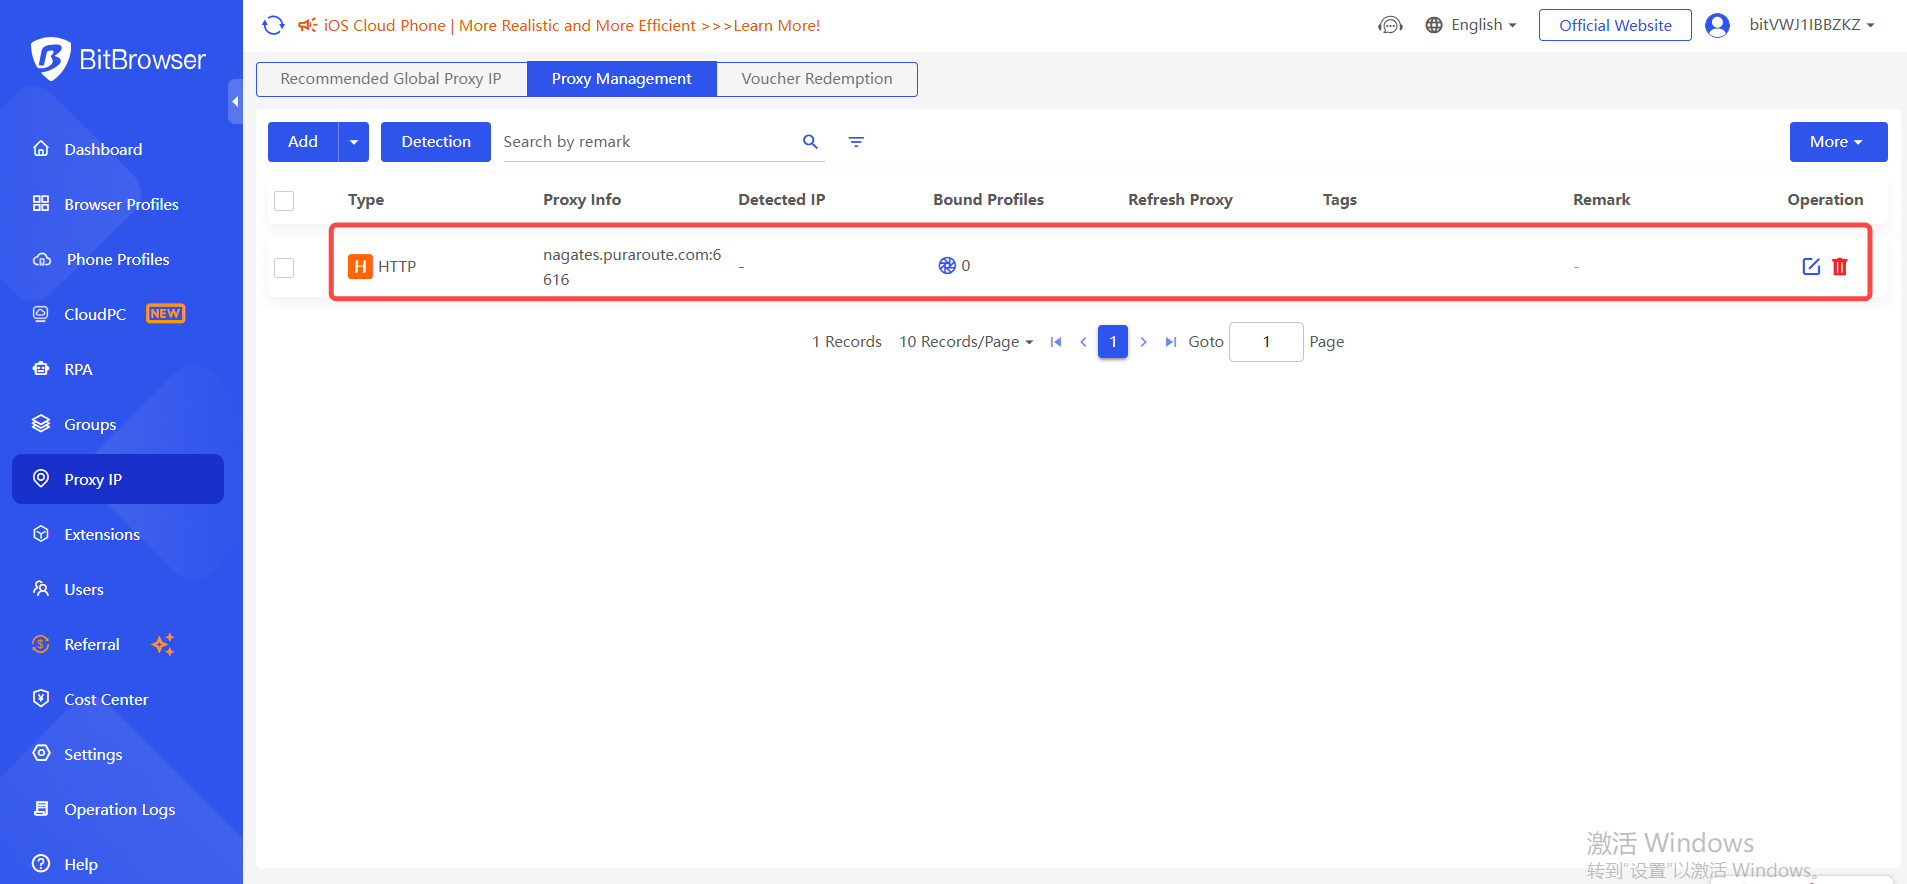The image size is (1907, 884).
Task: Edit the HTTP proxy entry
Action: click(1811, 266)
